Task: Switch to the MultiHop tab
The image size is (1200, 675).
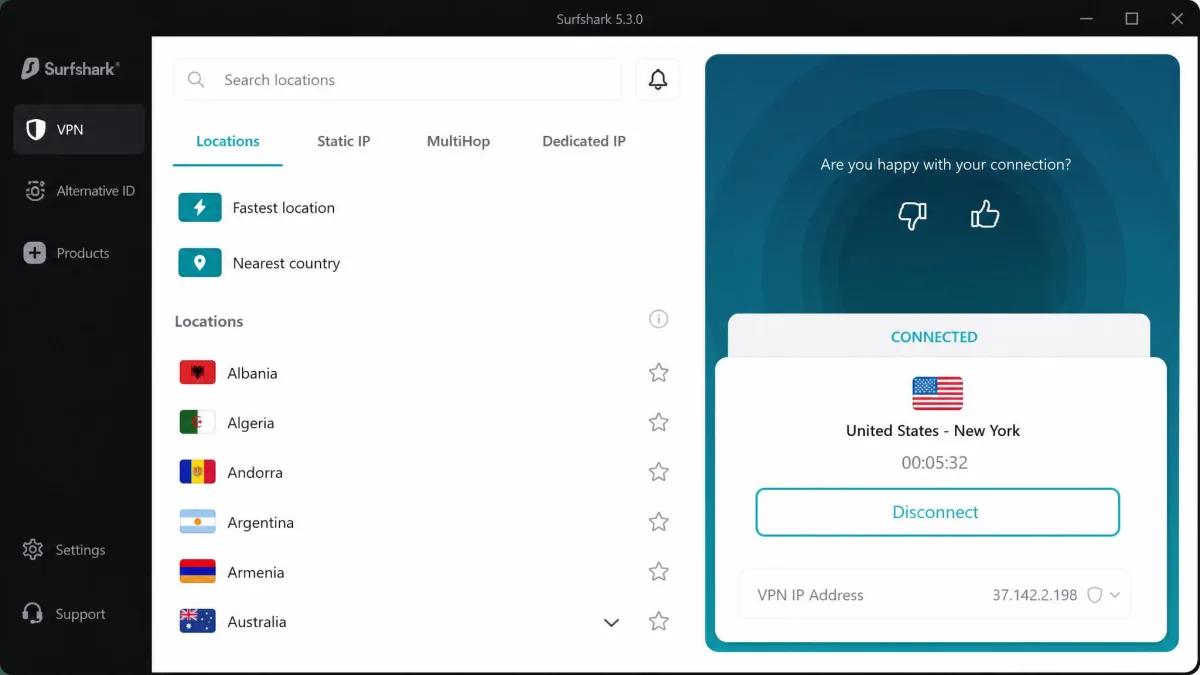Action: (x=458, y=142)
